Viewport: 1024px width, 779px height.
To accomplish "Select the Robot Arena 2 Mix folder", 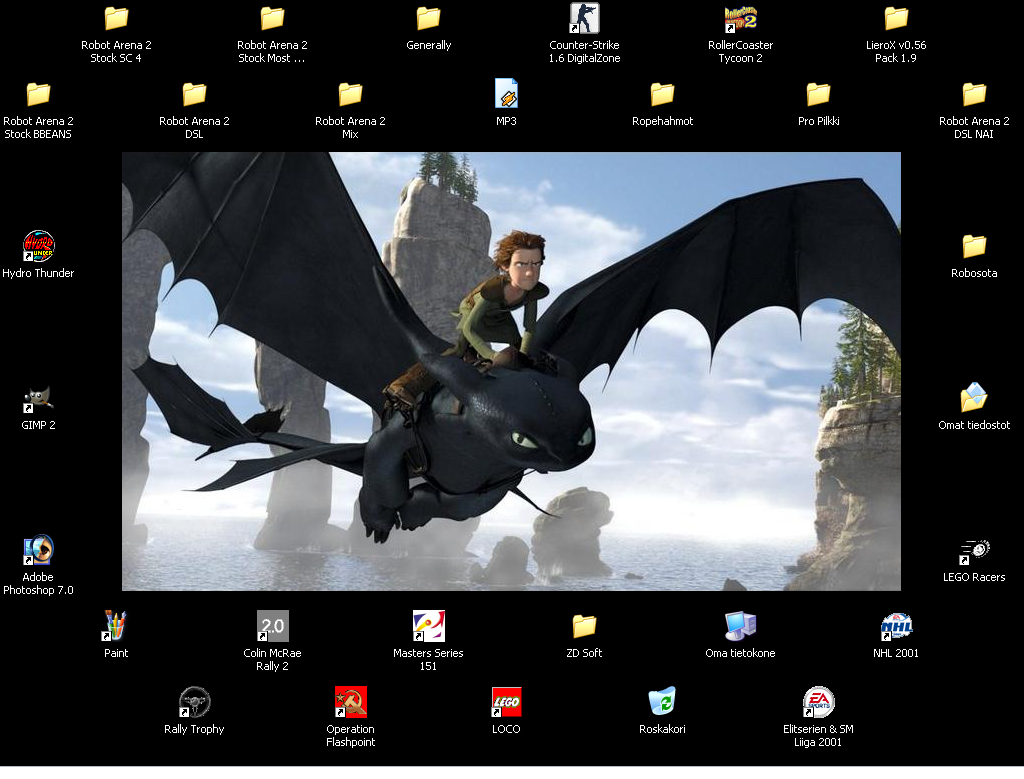I will (x=350, y=95).
